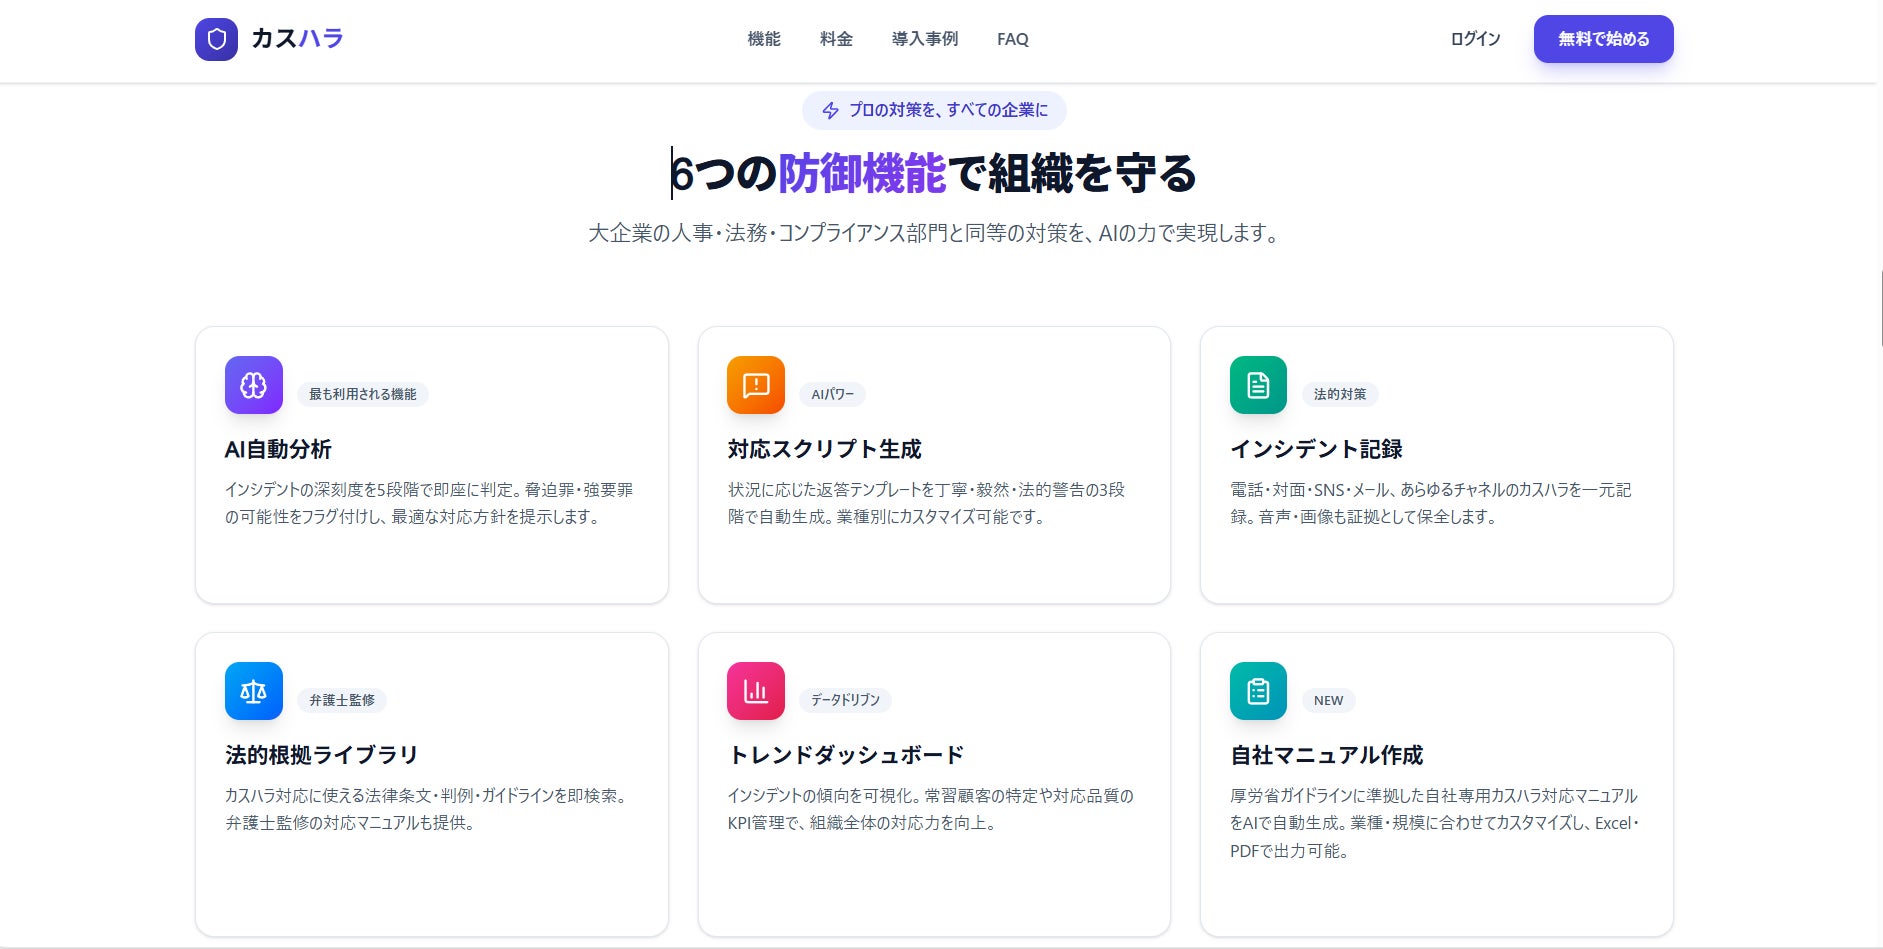Open the FAQ navigation item
This screenshot has height=949, width=1883.
(x=1012, y=39)
